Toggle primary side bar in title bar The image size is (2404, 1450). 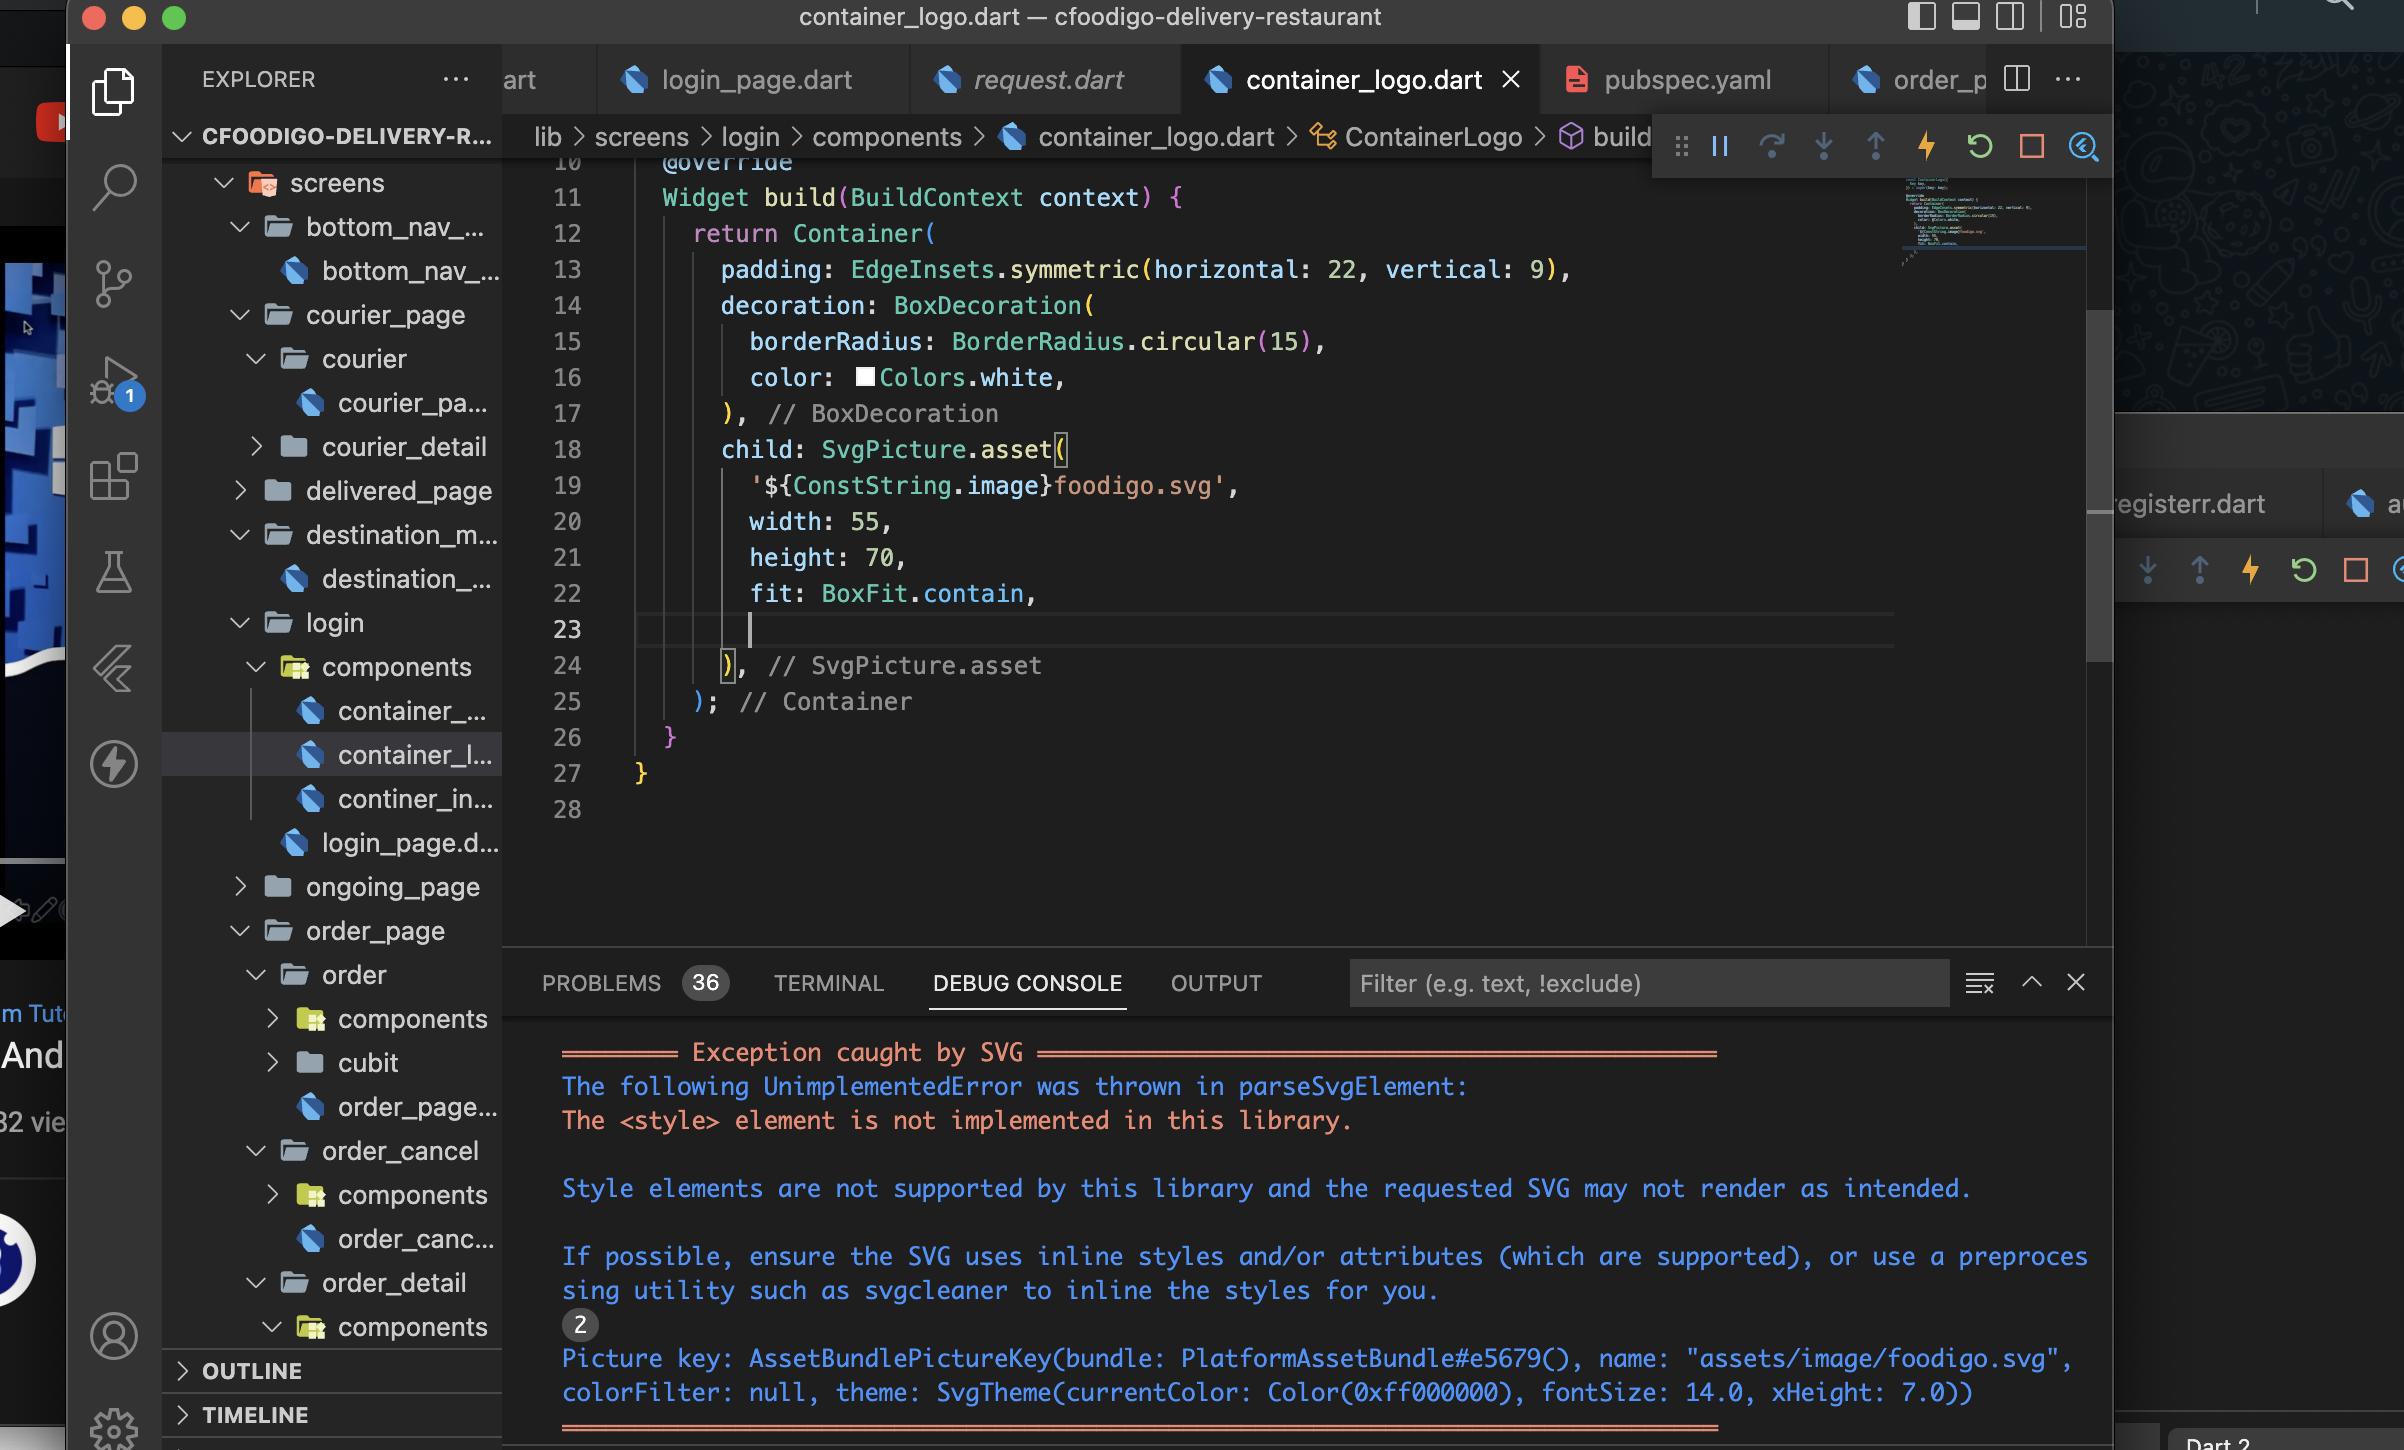pyautogui.click(x=1921, y=17)
